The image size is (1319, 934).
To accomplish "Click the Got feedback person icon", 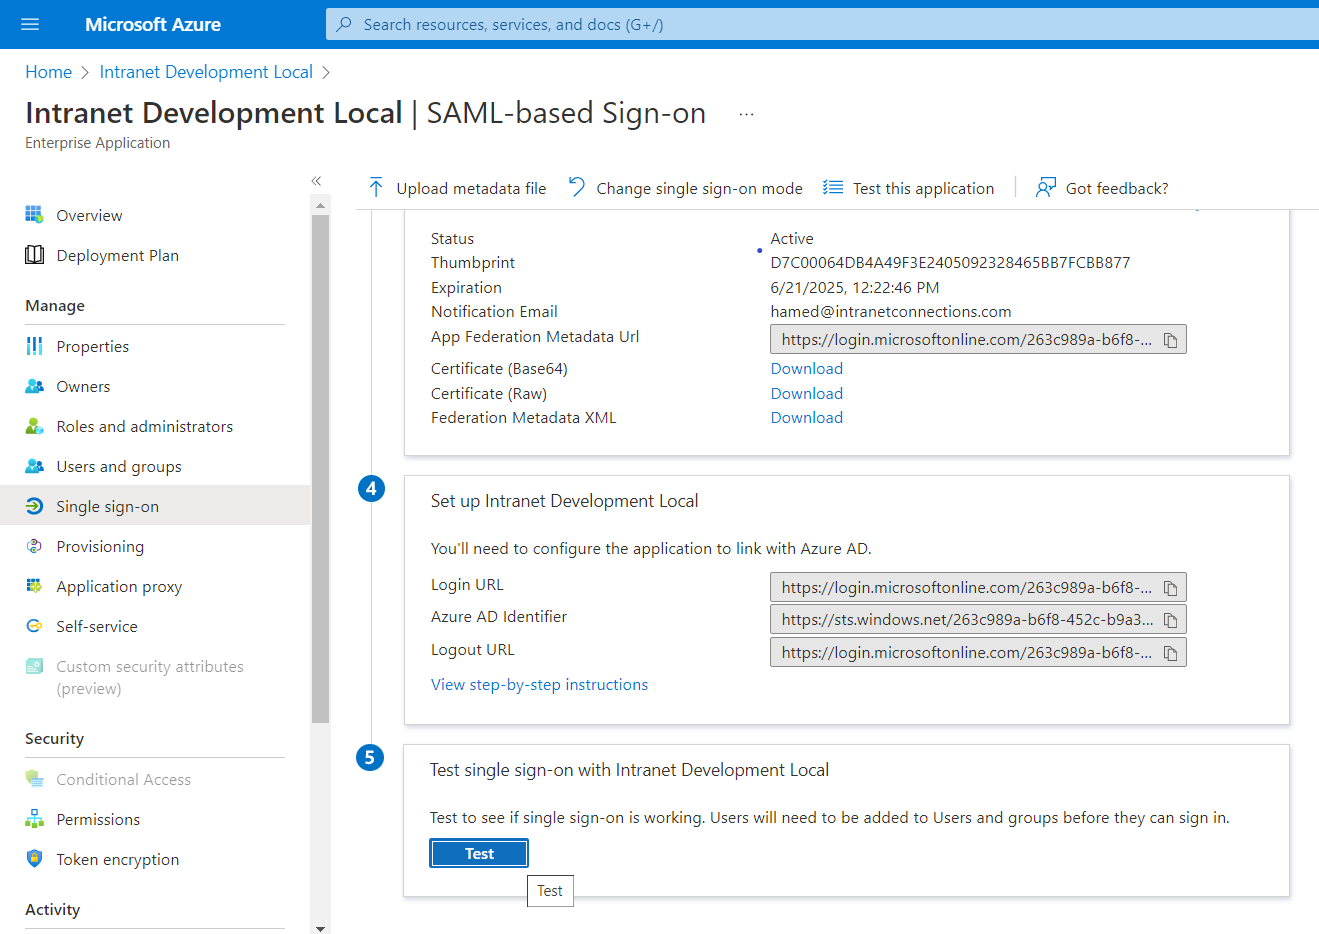I will (x=1046, y=187).
